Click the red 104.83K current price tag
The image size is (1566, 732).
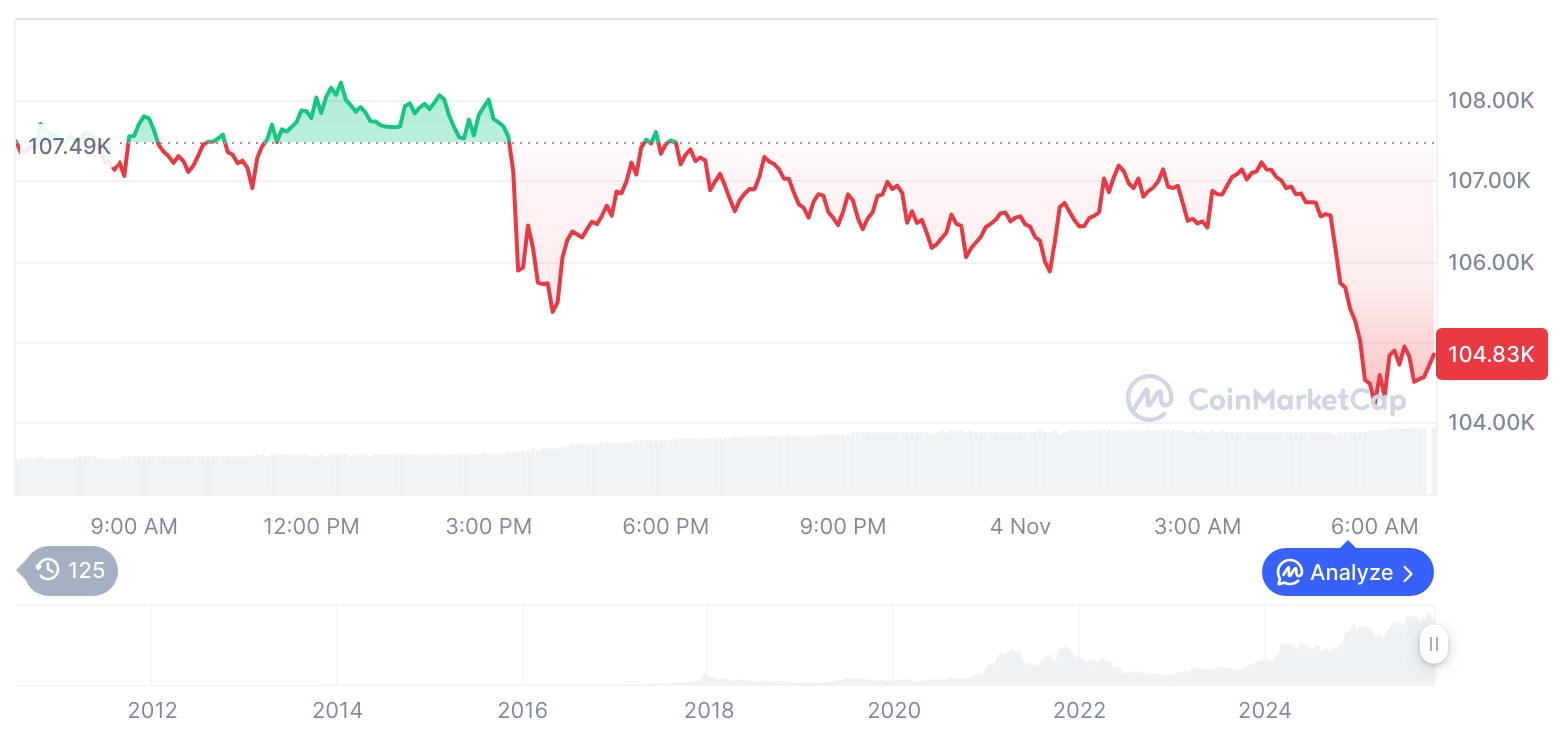coord(1491,354)
